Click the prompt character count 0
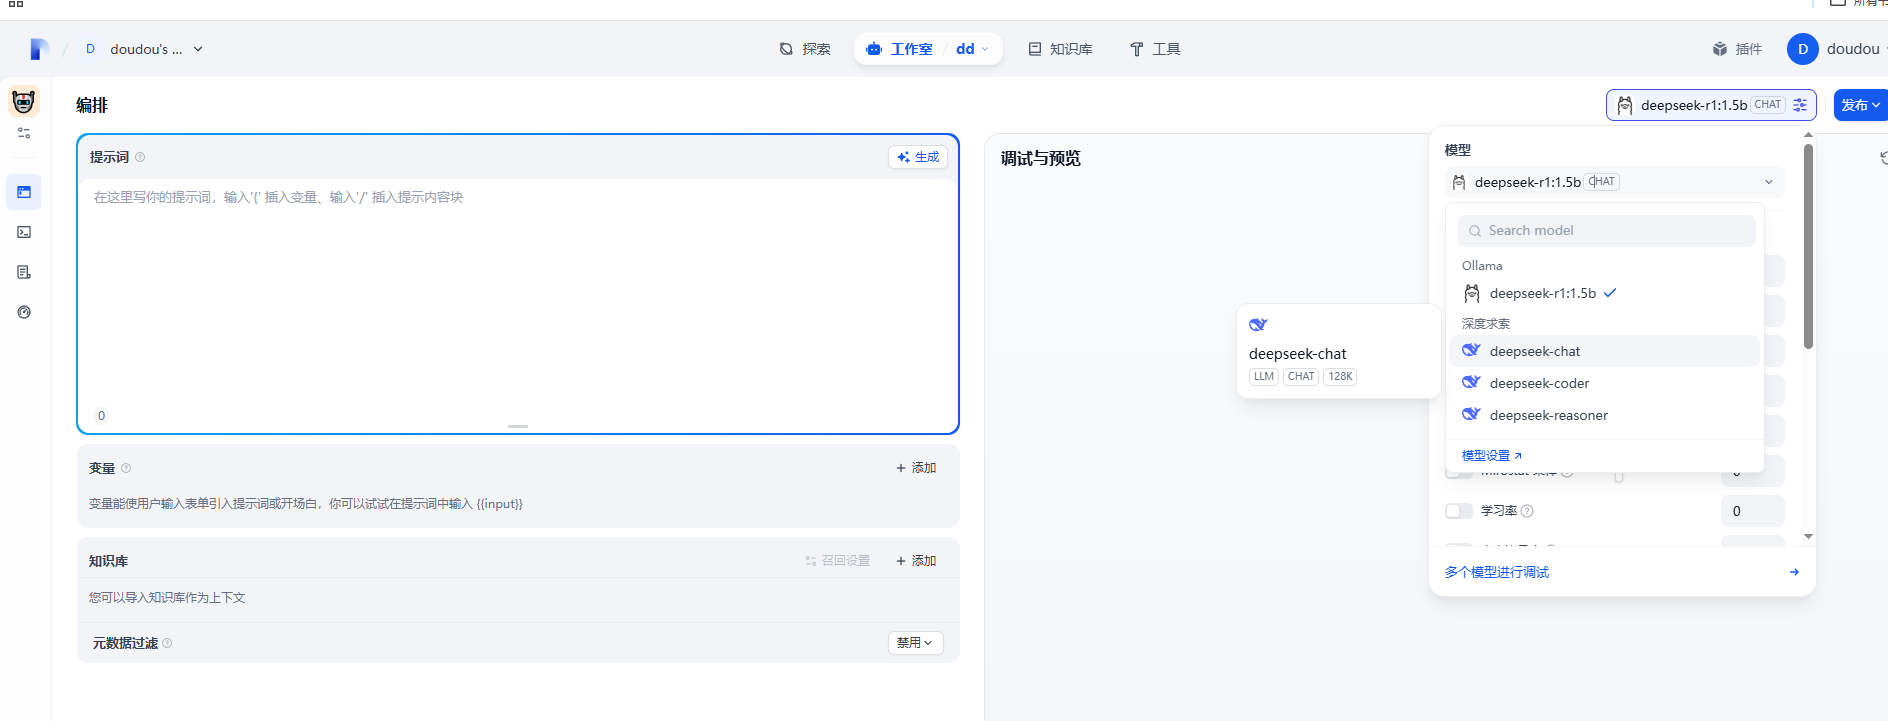The height and width of the screenshot is (721, 1888). click(101, 416)
